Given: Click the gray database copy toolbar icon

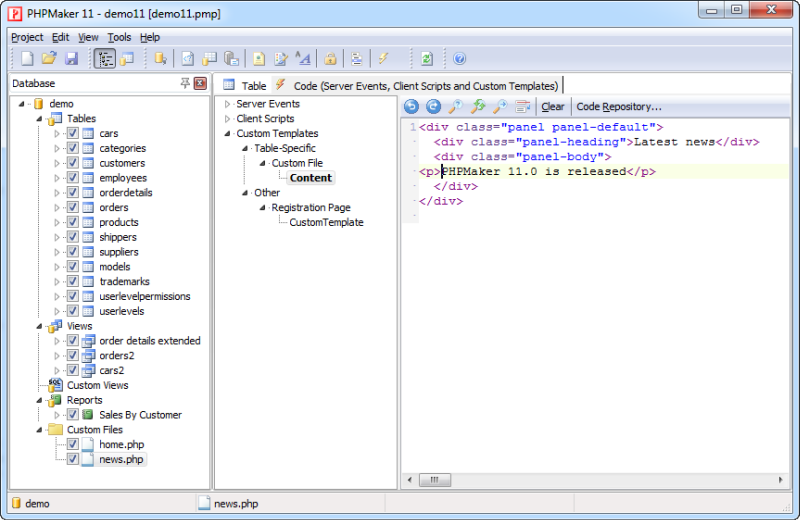Looking at the screenshot, I should [232, 59].
